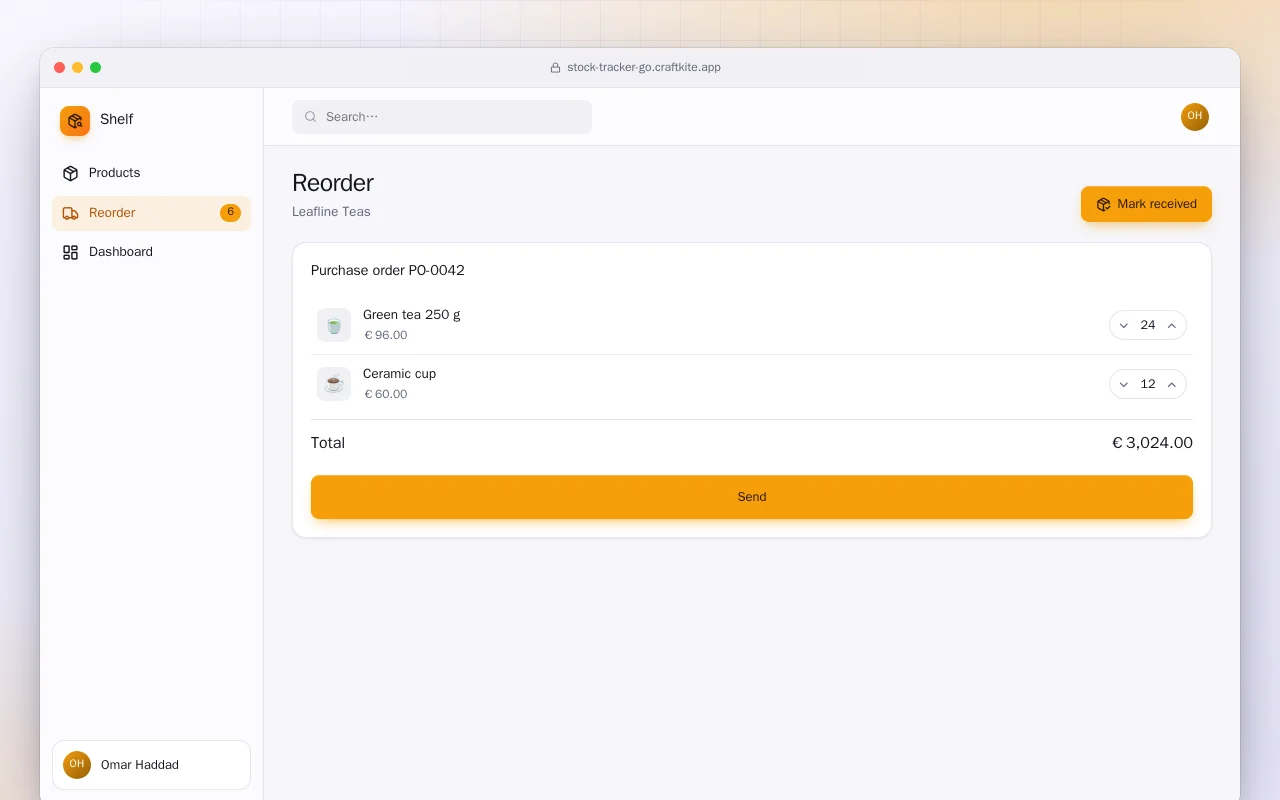The image size is (1280, 800).
Task: Click the Reorder badge showing 6
Action: click(230, 212)
